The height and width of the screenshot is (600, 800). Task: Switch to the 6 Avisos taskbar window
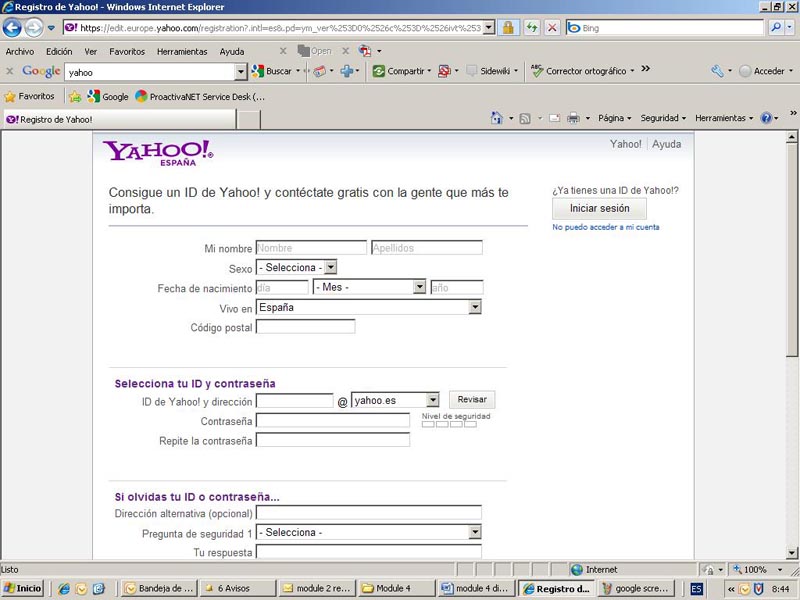237,588
